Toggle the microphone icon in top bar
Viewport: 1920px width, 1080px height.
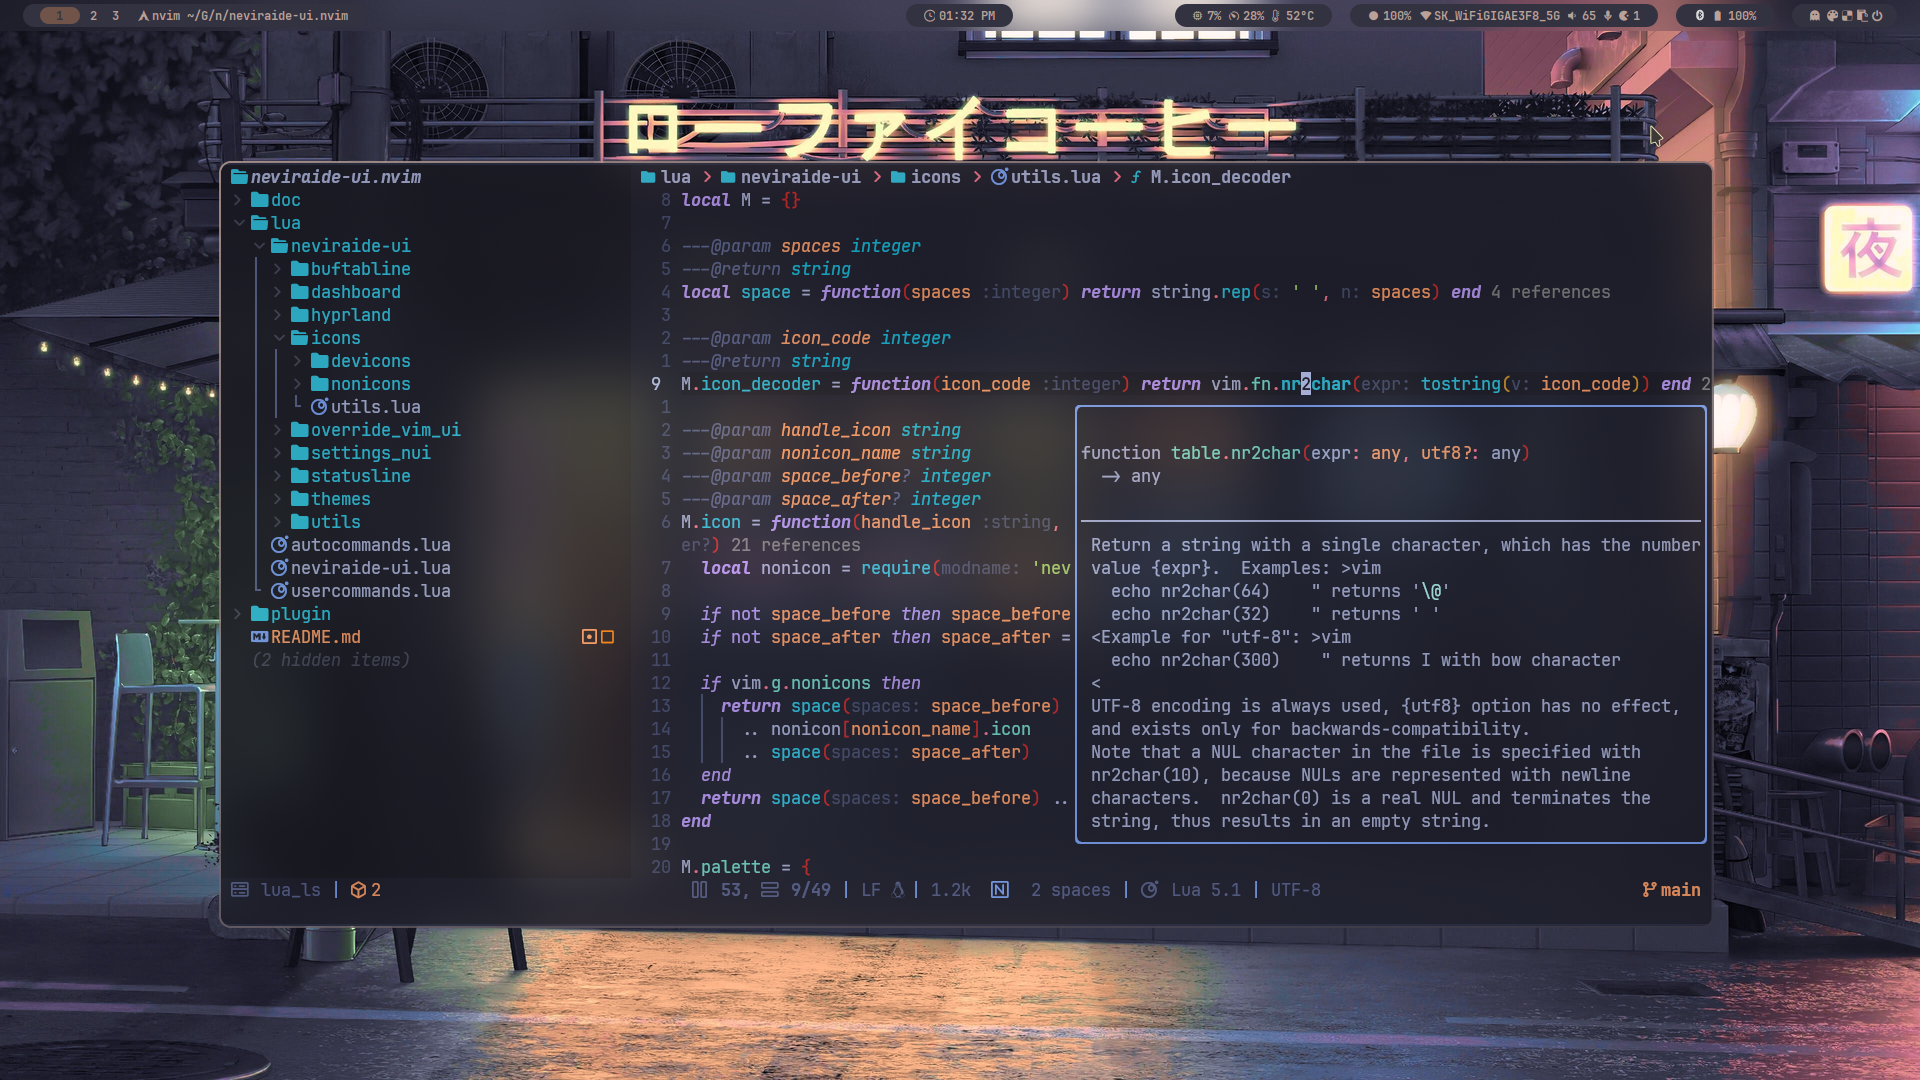pyautogui.click(x=1608, y=16)
